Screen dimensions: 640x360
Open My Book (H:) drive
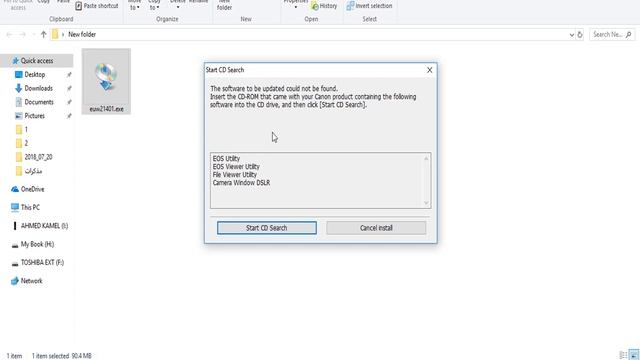33,244
